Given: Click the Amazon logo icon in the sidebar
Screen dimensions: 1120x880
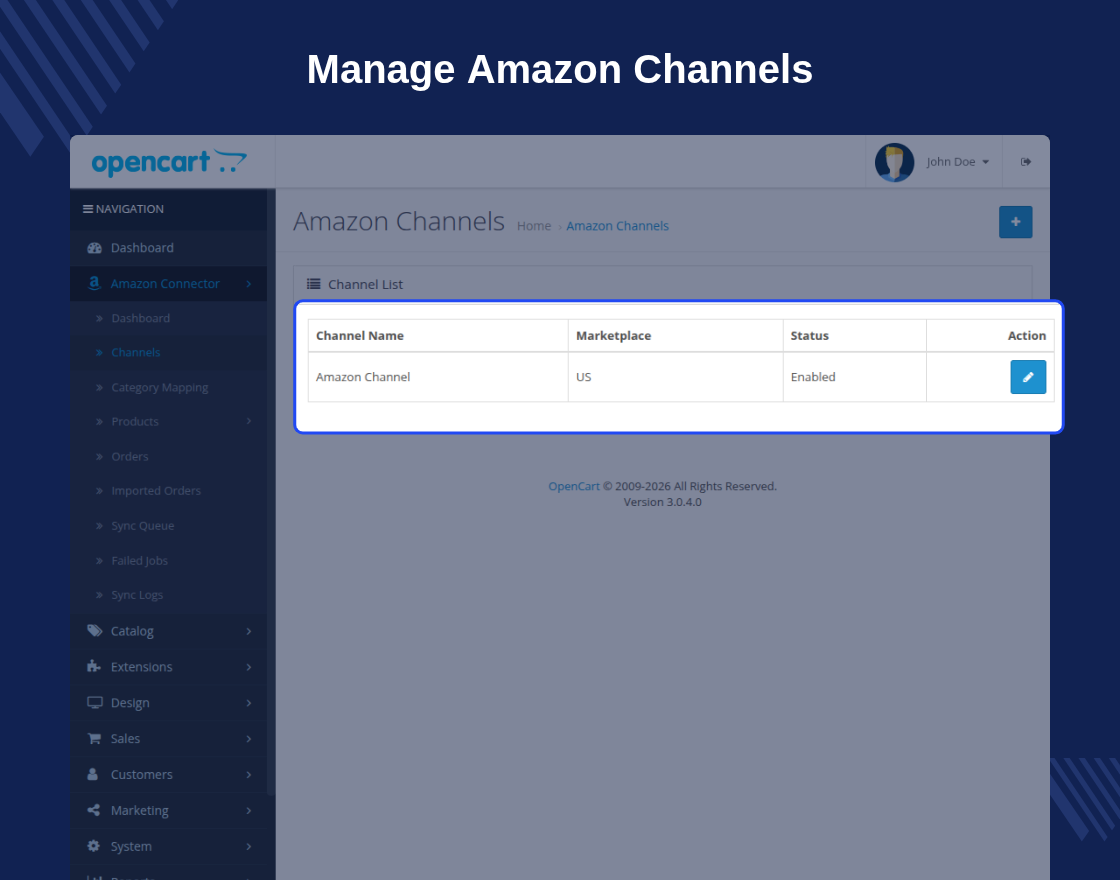Looking at the screenshot, I should click(94, 283).
